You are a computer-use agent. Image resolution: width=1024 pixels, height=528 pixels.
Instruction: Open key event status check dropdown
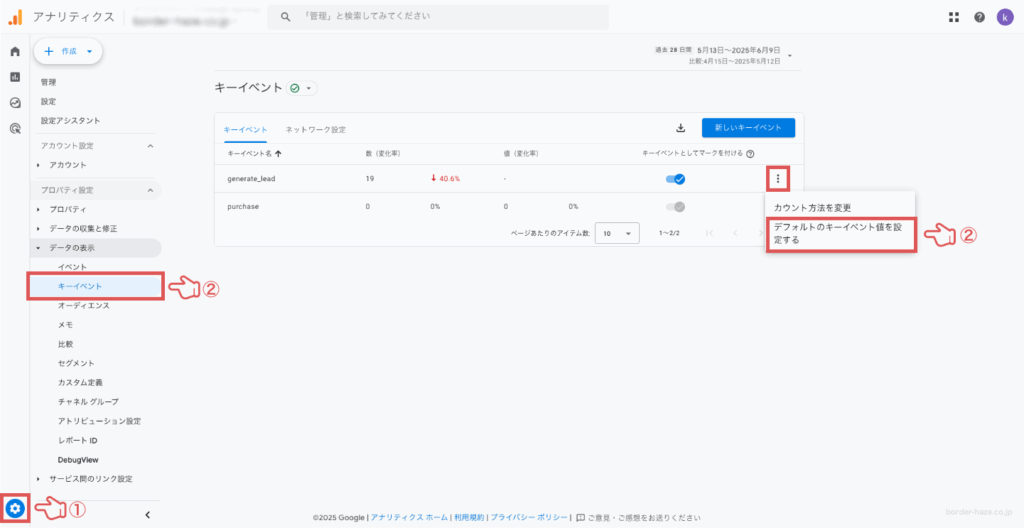click(302, 88)
